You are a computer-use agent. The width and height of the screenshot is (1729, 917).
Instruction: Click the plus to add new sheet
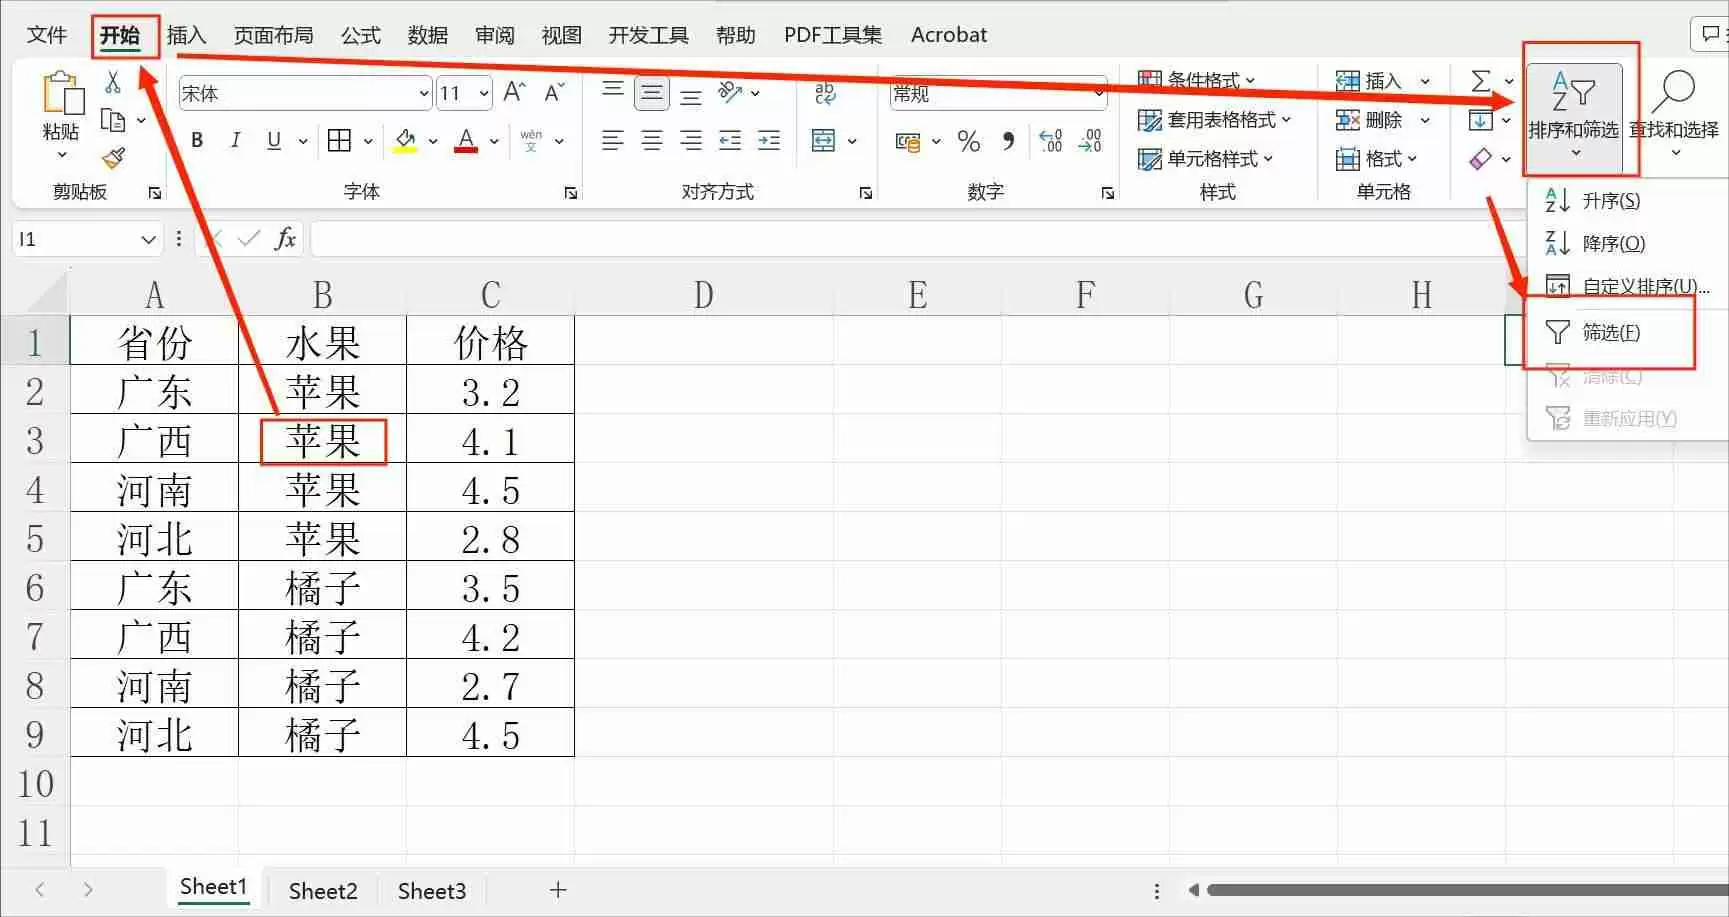coord(557,890)
